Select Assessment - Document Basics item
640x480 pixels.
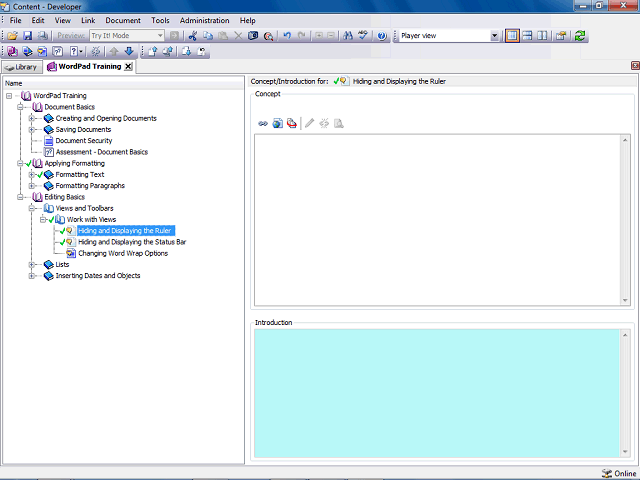pyautogui.click(x=102, y=152)
